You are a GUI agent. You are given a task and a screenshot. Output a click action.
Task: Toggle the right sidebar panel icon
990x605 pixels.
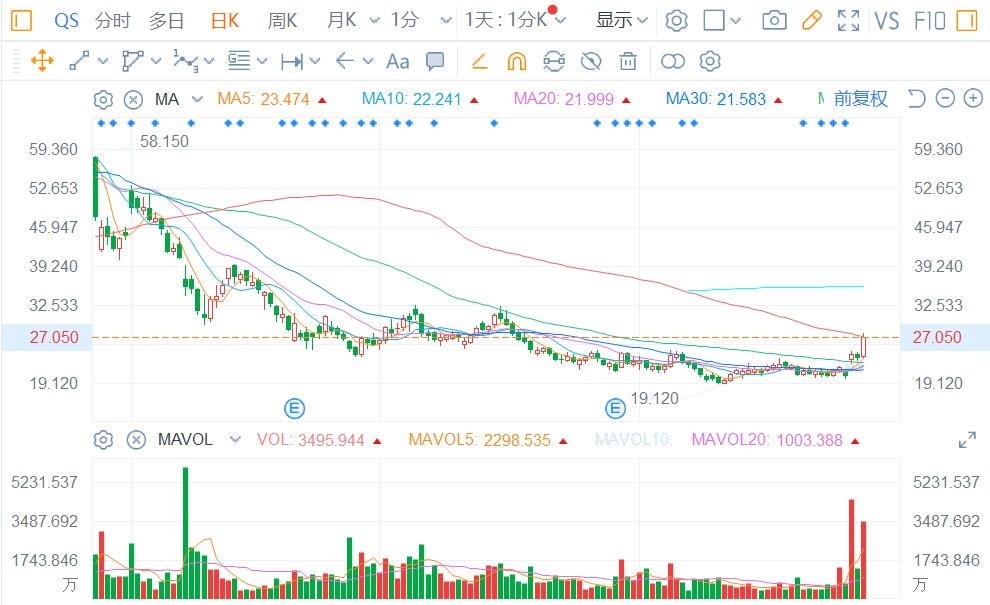point(966,20)
